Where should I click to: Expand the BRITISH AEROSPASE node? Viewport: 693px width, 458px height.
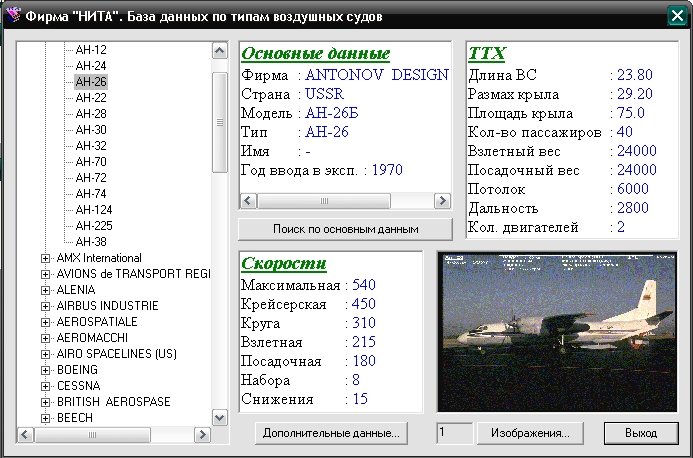pos(45,402)
